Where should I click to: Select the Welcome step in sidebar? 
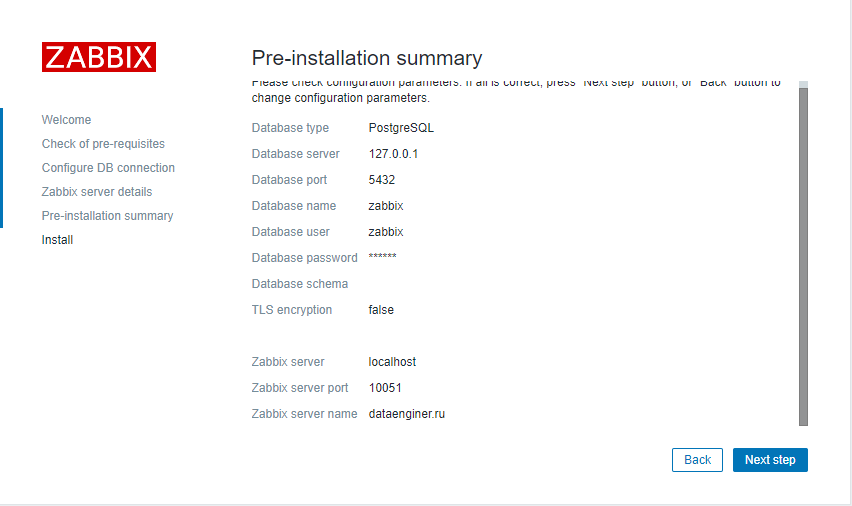(66, 120)
